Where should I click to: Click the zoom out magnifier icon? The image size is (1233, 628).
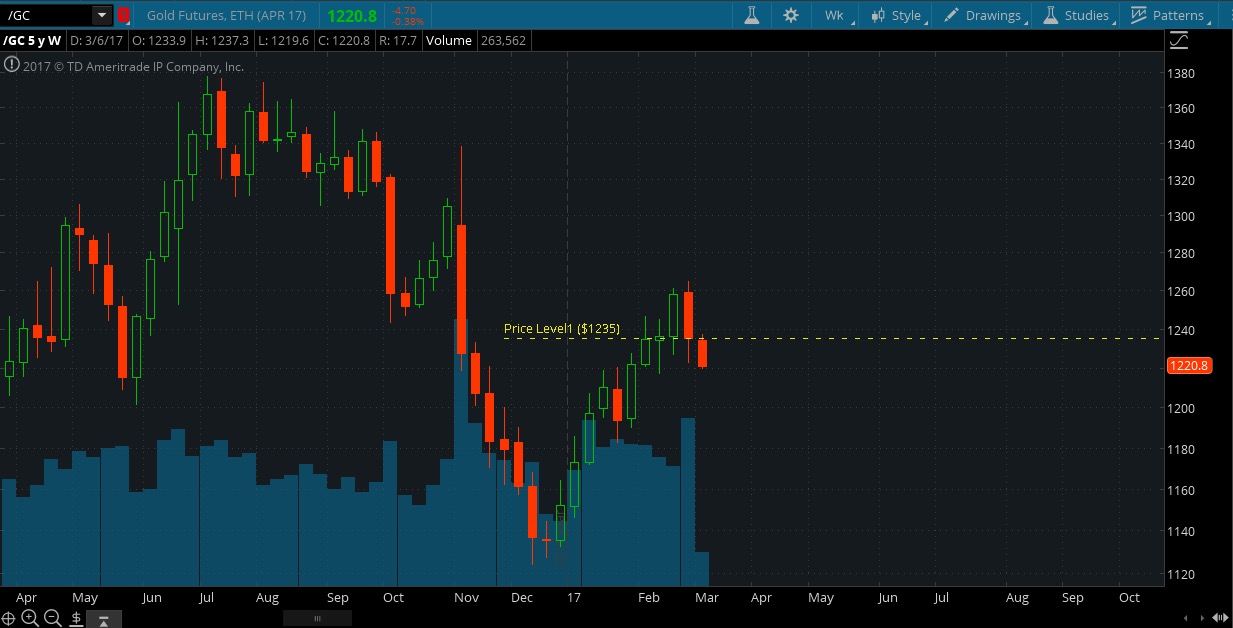(x=53, y=618)
